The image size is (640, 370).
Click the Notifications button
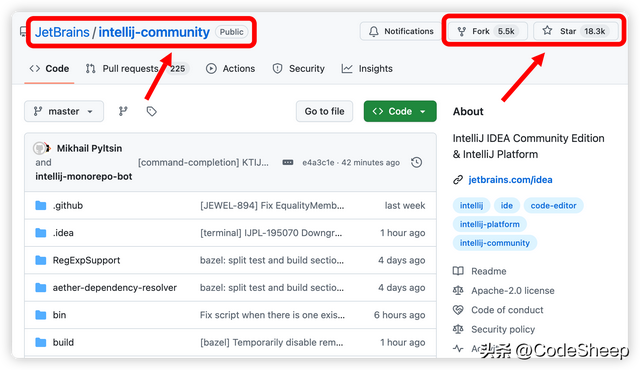[400, 31]
